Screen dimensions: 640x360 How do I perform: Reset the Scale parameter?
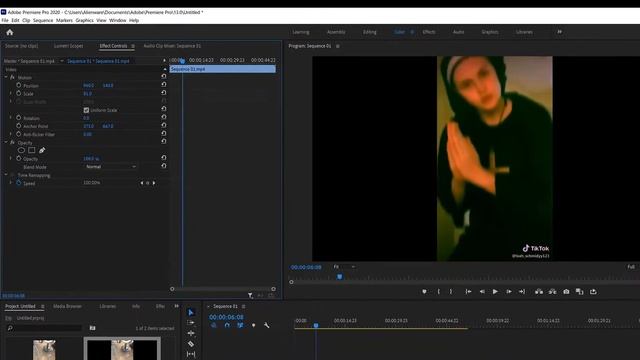pyautogui.click(x=164, y=93)
